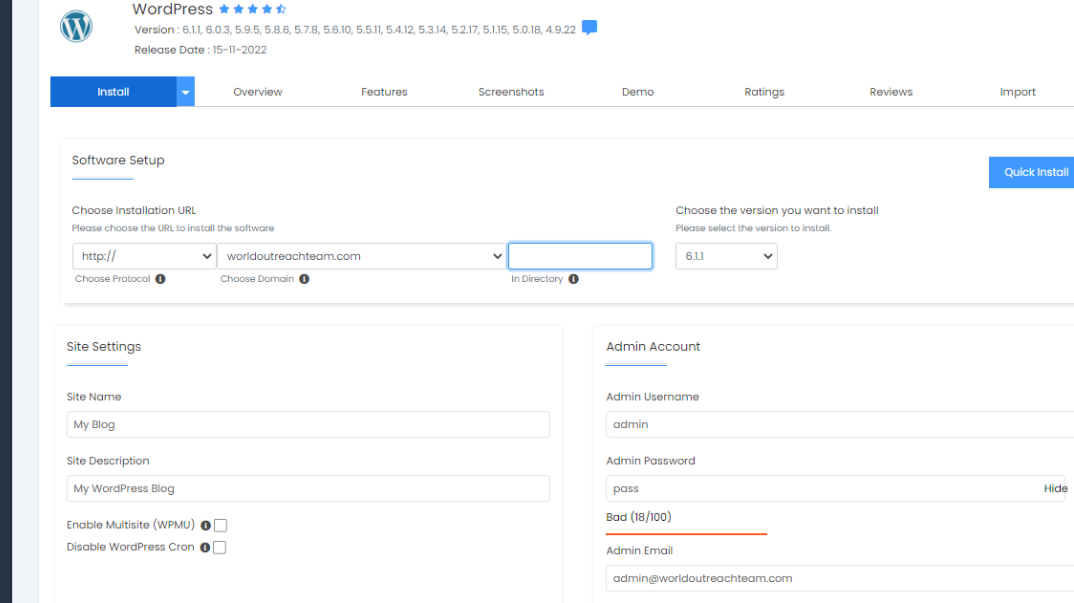Open the Import tab
The width and height of the screenshot is (1074, 603).
pyautogui.click(x=1018, y=92)
